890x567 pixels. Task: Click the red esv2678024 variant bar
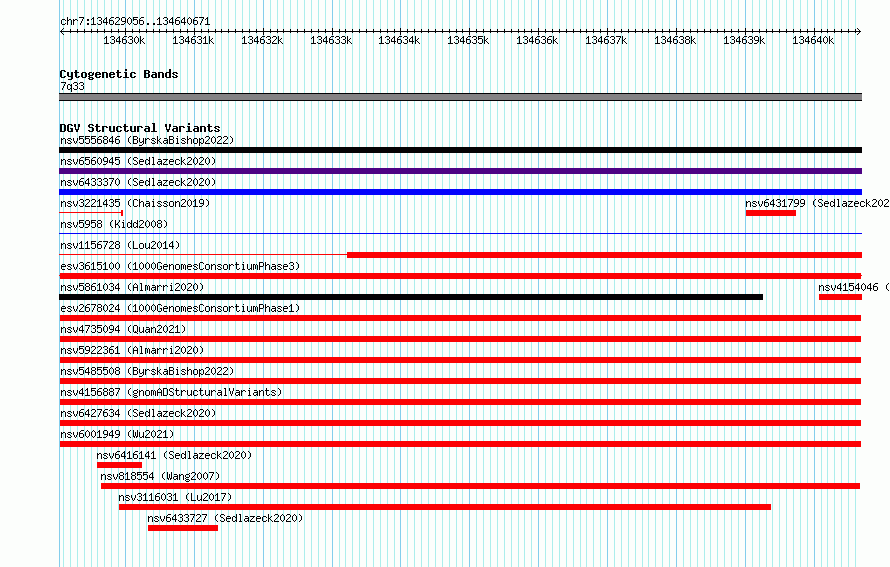tap(460, 318)
